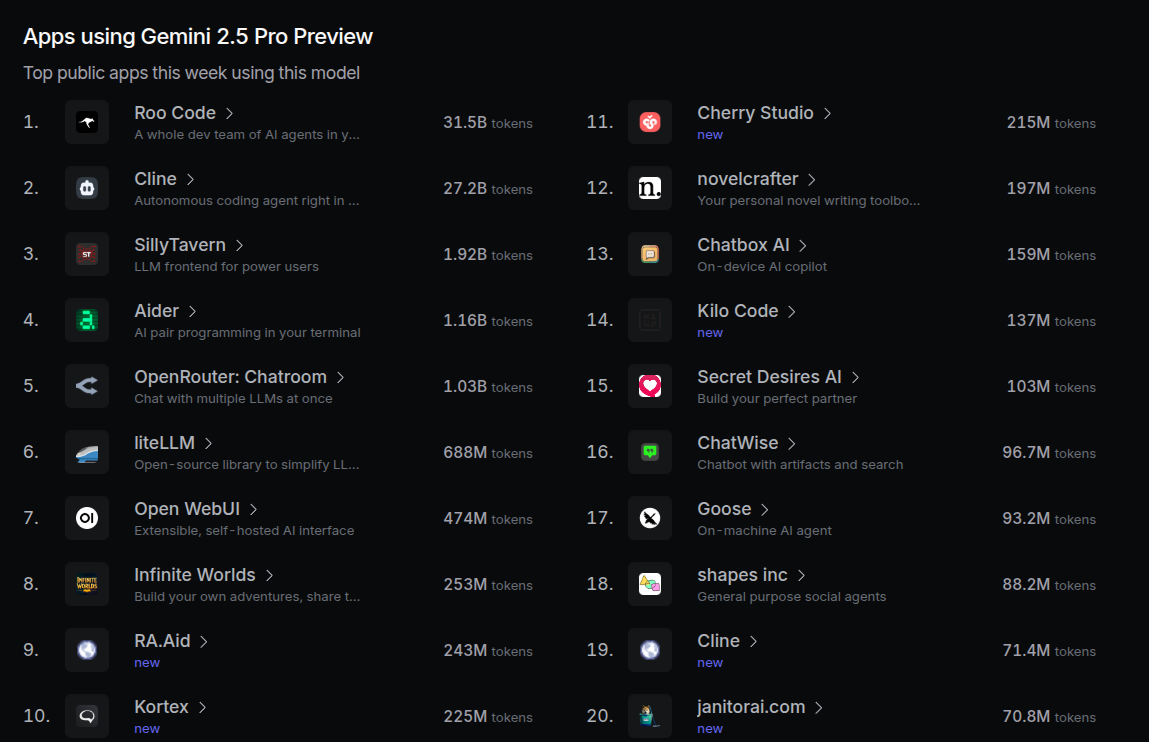
Task: Click the liteLLM train icon
Action: click(x=86, y=452)
